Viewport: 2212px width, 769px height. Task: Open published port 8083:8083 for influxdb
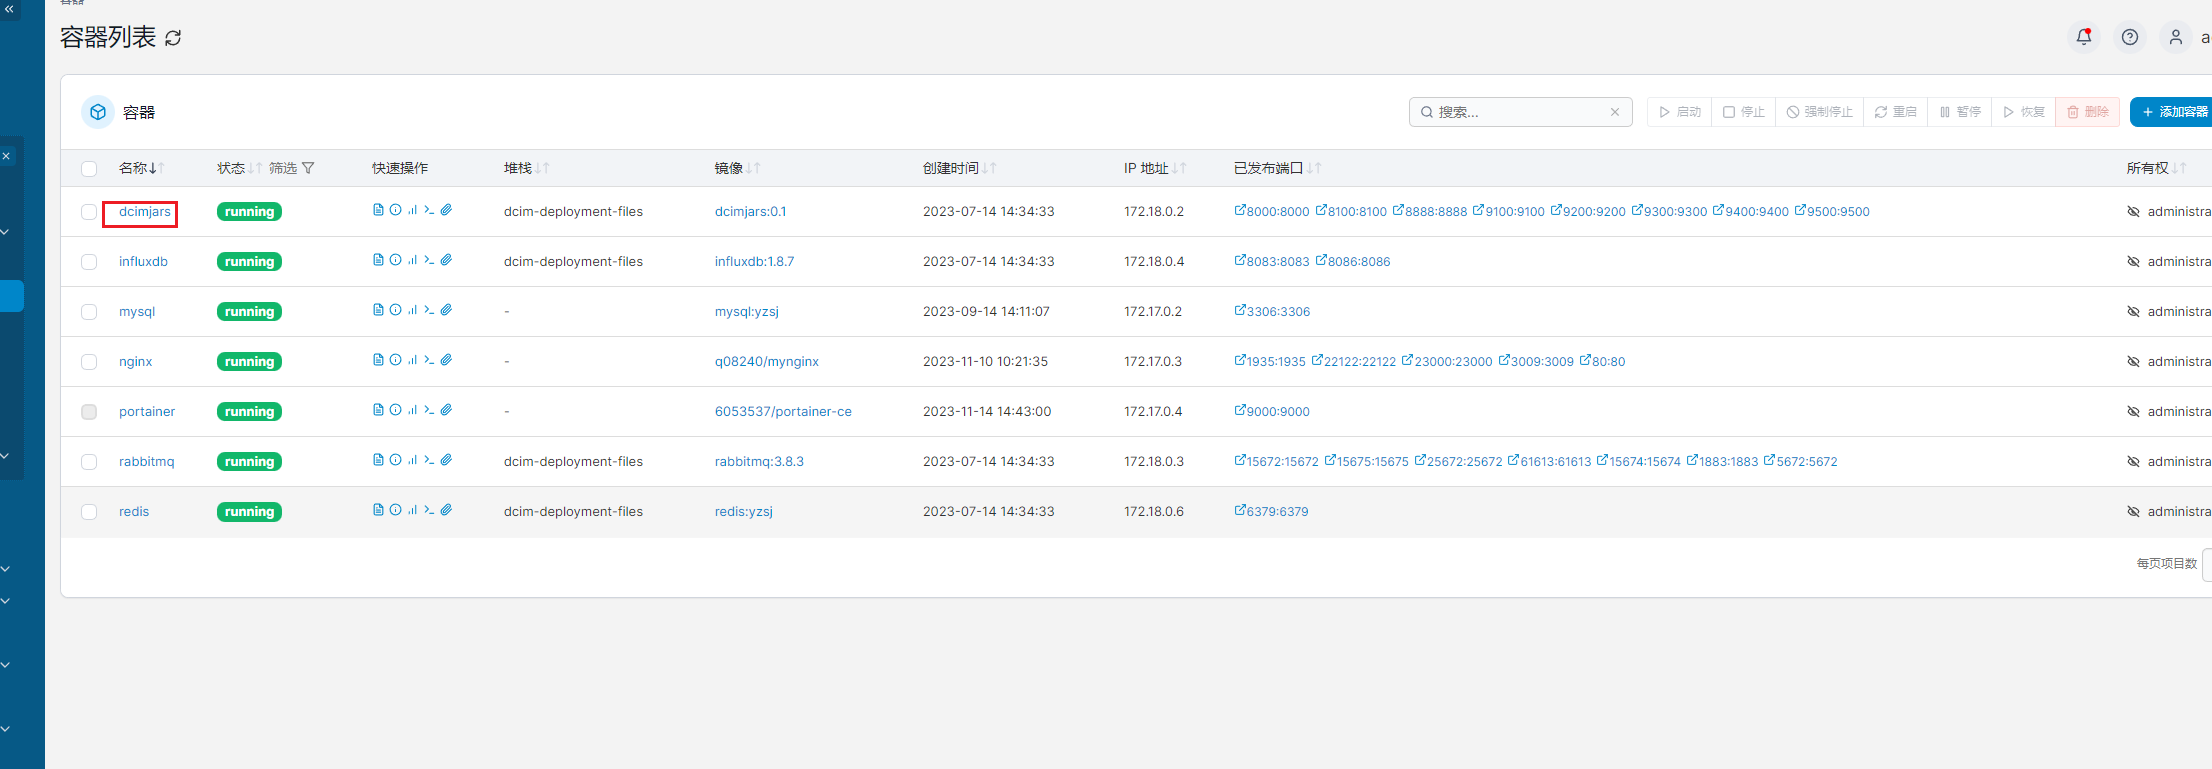(x=1272, y=261)
